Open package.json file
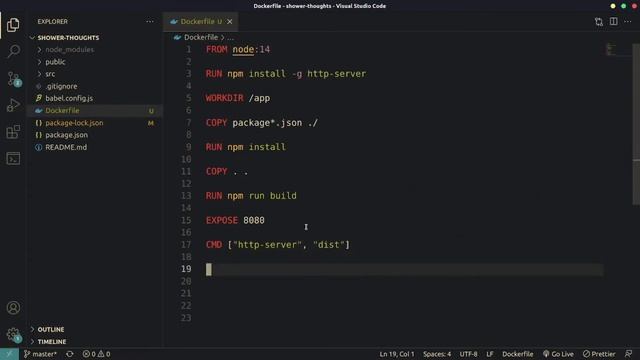 (95, 135)
